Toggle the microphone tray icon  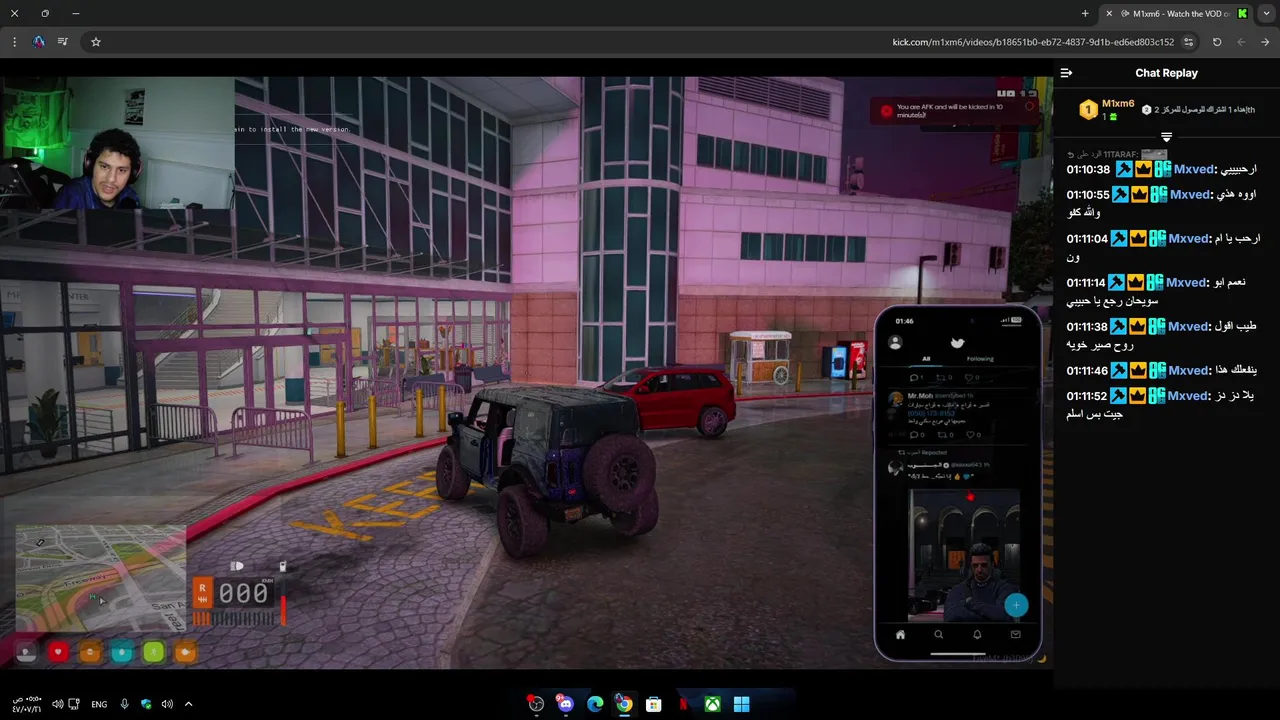click(124, 704)
